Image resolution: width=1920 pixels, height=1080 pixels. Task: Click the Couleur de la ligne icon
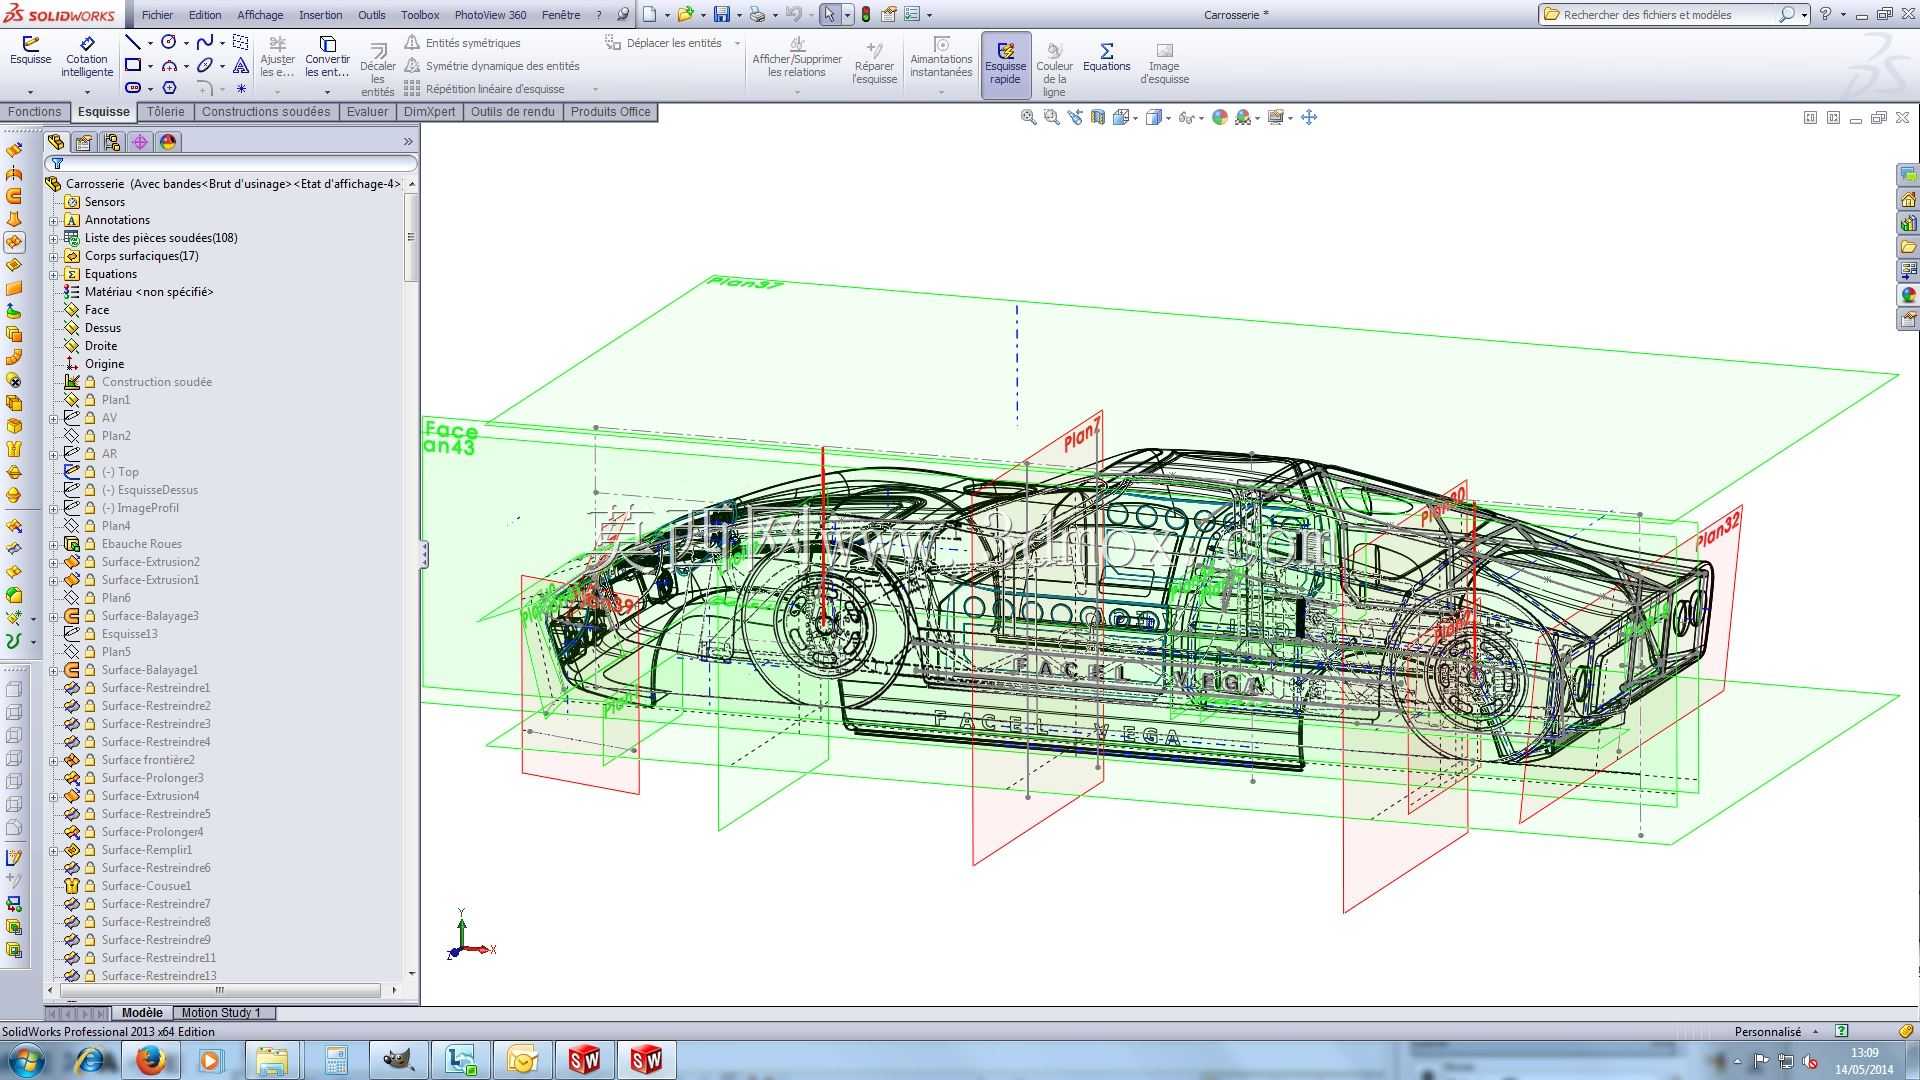point(1054,69)
